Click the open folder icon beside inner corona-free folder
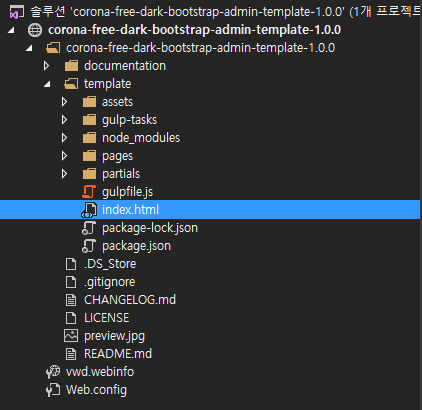 pyautogui.click(x=53, y=48)
